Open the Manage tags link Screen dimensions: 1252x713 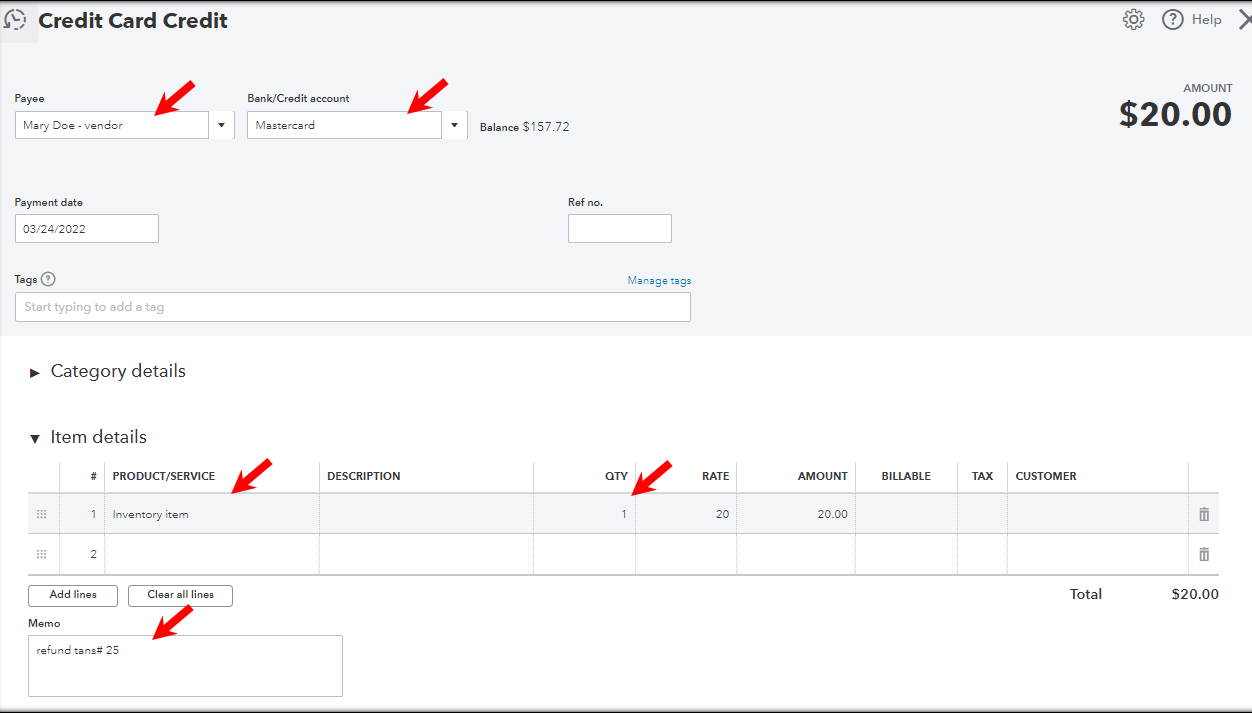click(x=659, y=280)
